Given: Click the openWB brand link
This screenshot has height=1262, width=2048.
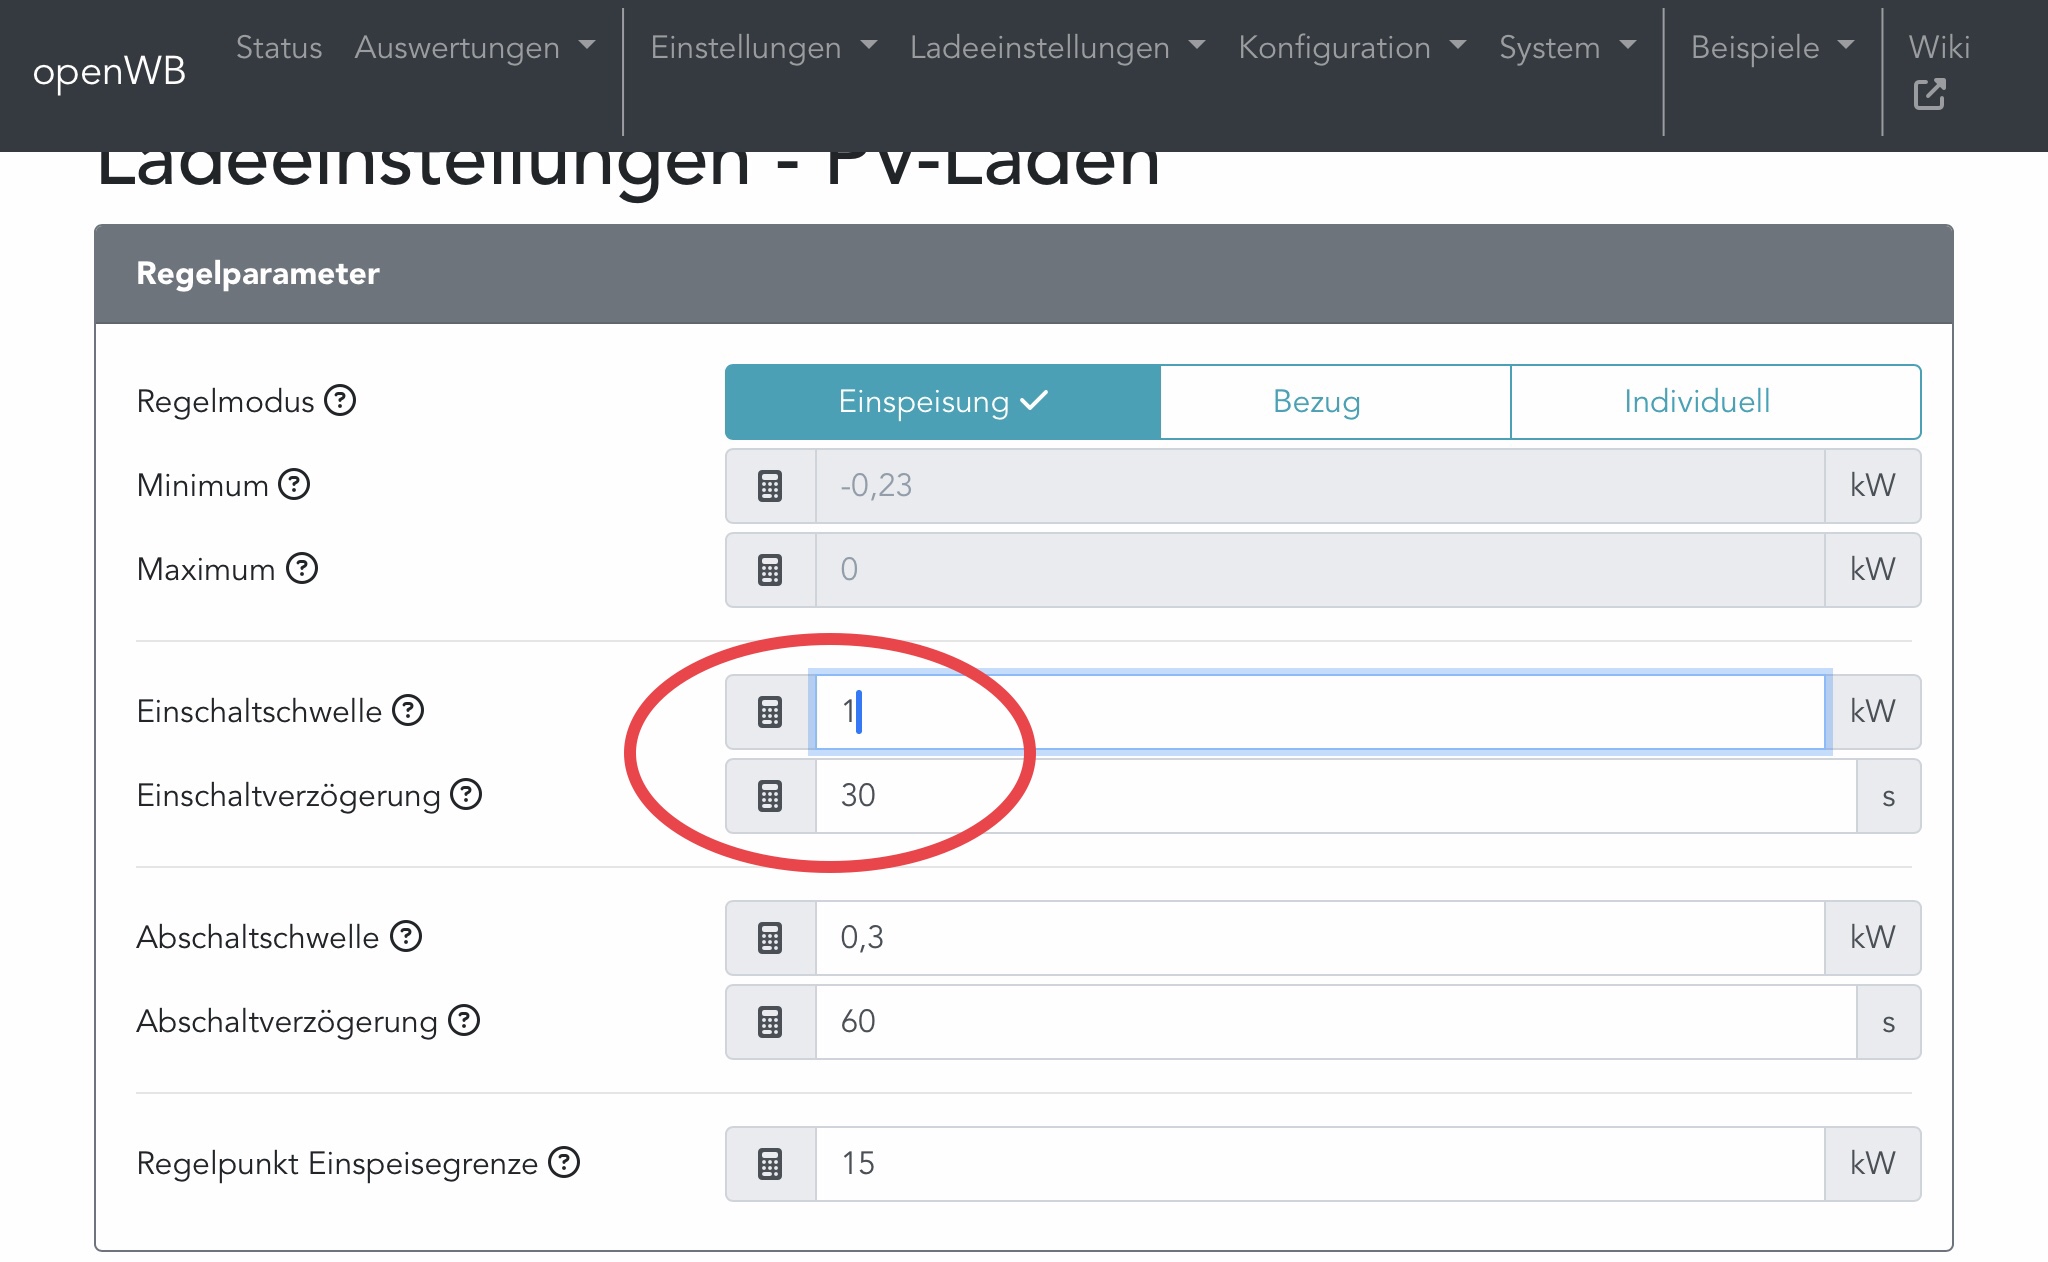Looking at the screenshot, I should coord(109,71).
